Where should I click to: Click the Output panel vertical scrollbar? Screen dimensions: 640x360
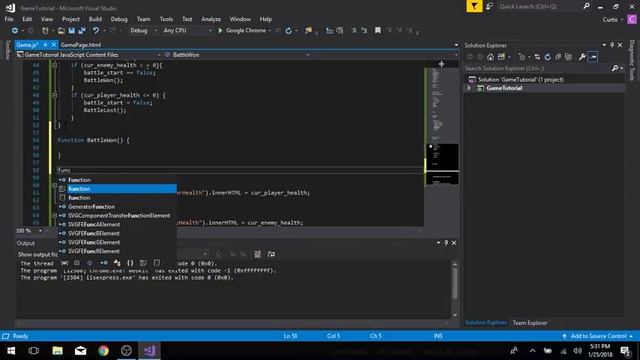pyautogui.click(x=455, y=290)
